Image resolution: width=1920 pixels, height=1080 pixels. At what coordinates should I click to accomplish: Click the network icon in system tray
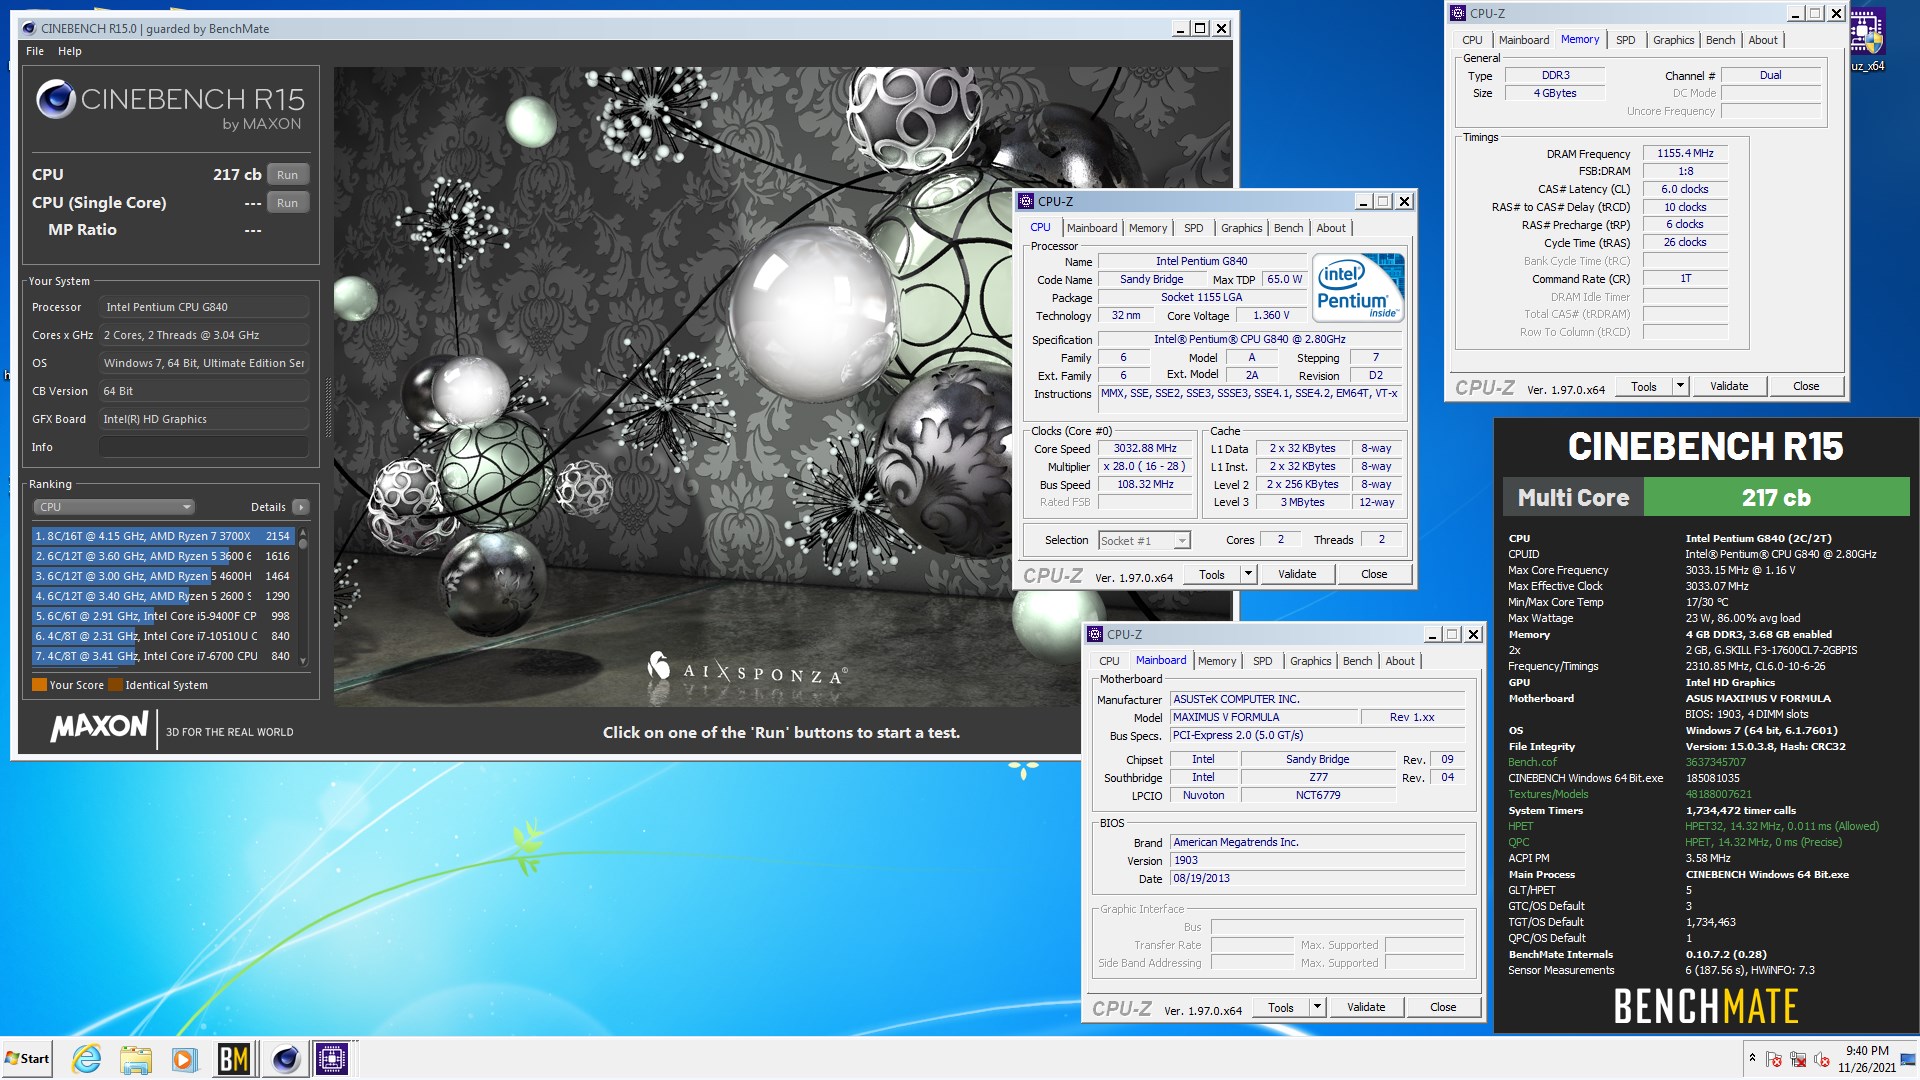1798,1059
